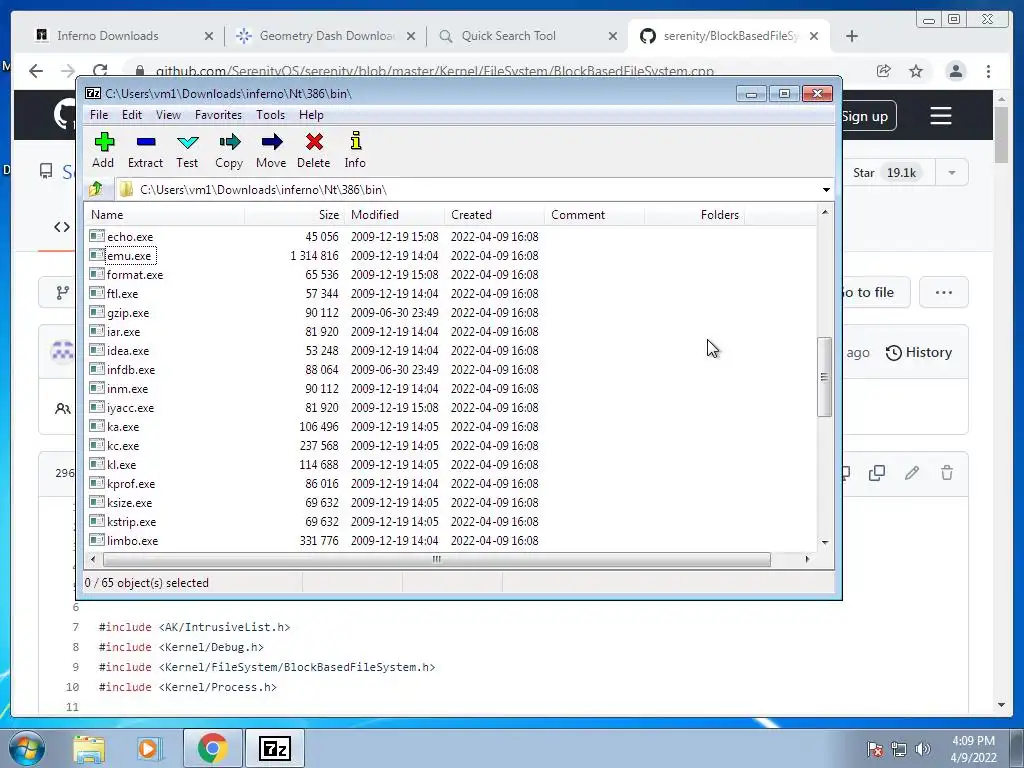1024x768 pixels.
Task: Click the Extract toolbar icon
Action: (x=146, y=142)
